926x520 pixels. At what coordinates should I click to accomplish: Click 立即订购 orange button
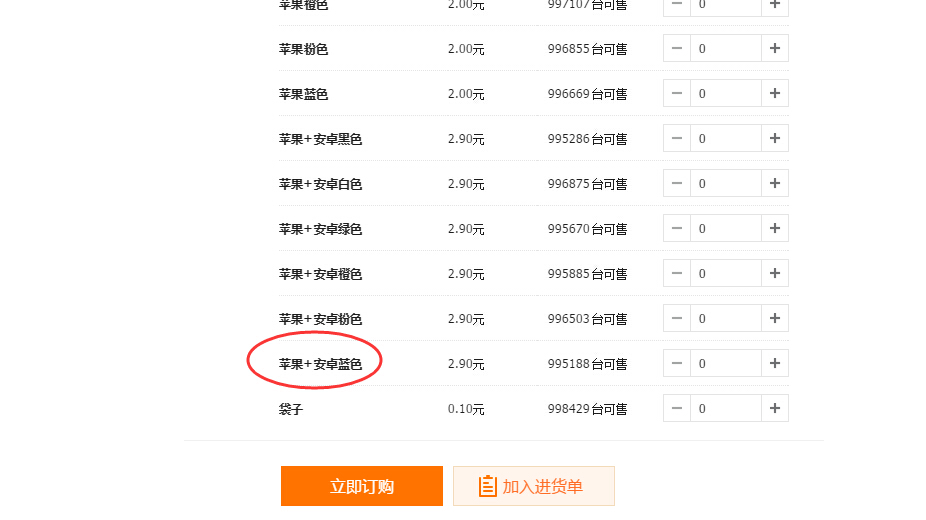coord(361,486)
